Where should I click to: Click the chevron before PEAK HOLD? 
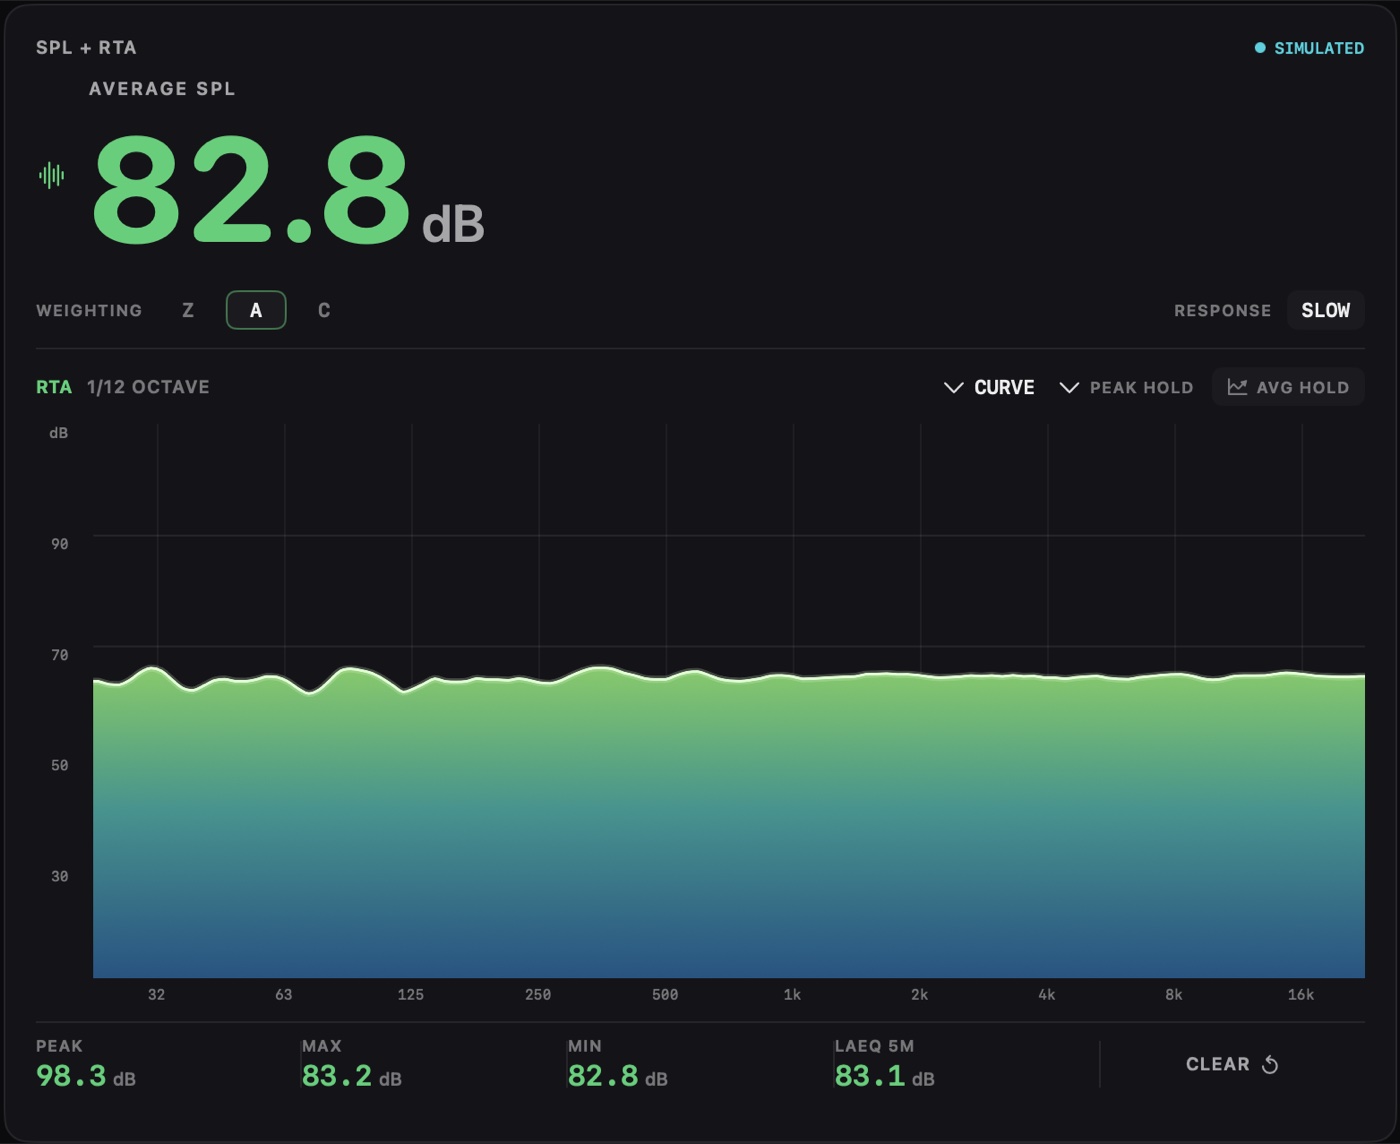click(x=1069, y=387)
